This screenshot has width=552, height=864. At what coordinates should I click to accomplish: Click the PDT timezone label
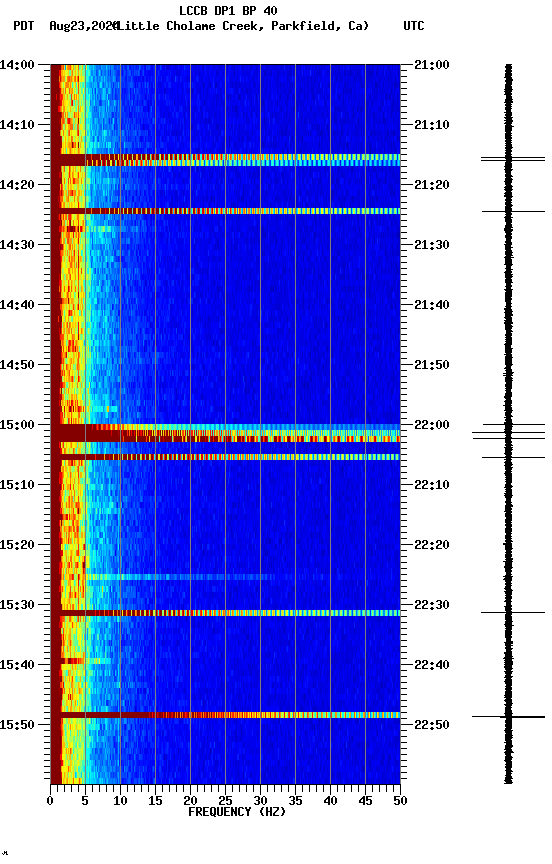click(24, 26)
